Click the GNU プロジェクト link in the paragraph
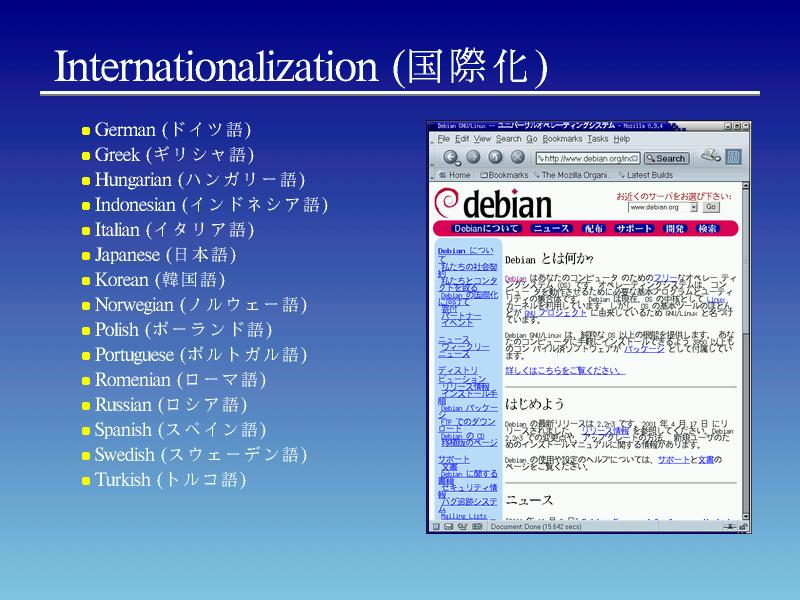The image size is (800, 600). click(555, 313)
